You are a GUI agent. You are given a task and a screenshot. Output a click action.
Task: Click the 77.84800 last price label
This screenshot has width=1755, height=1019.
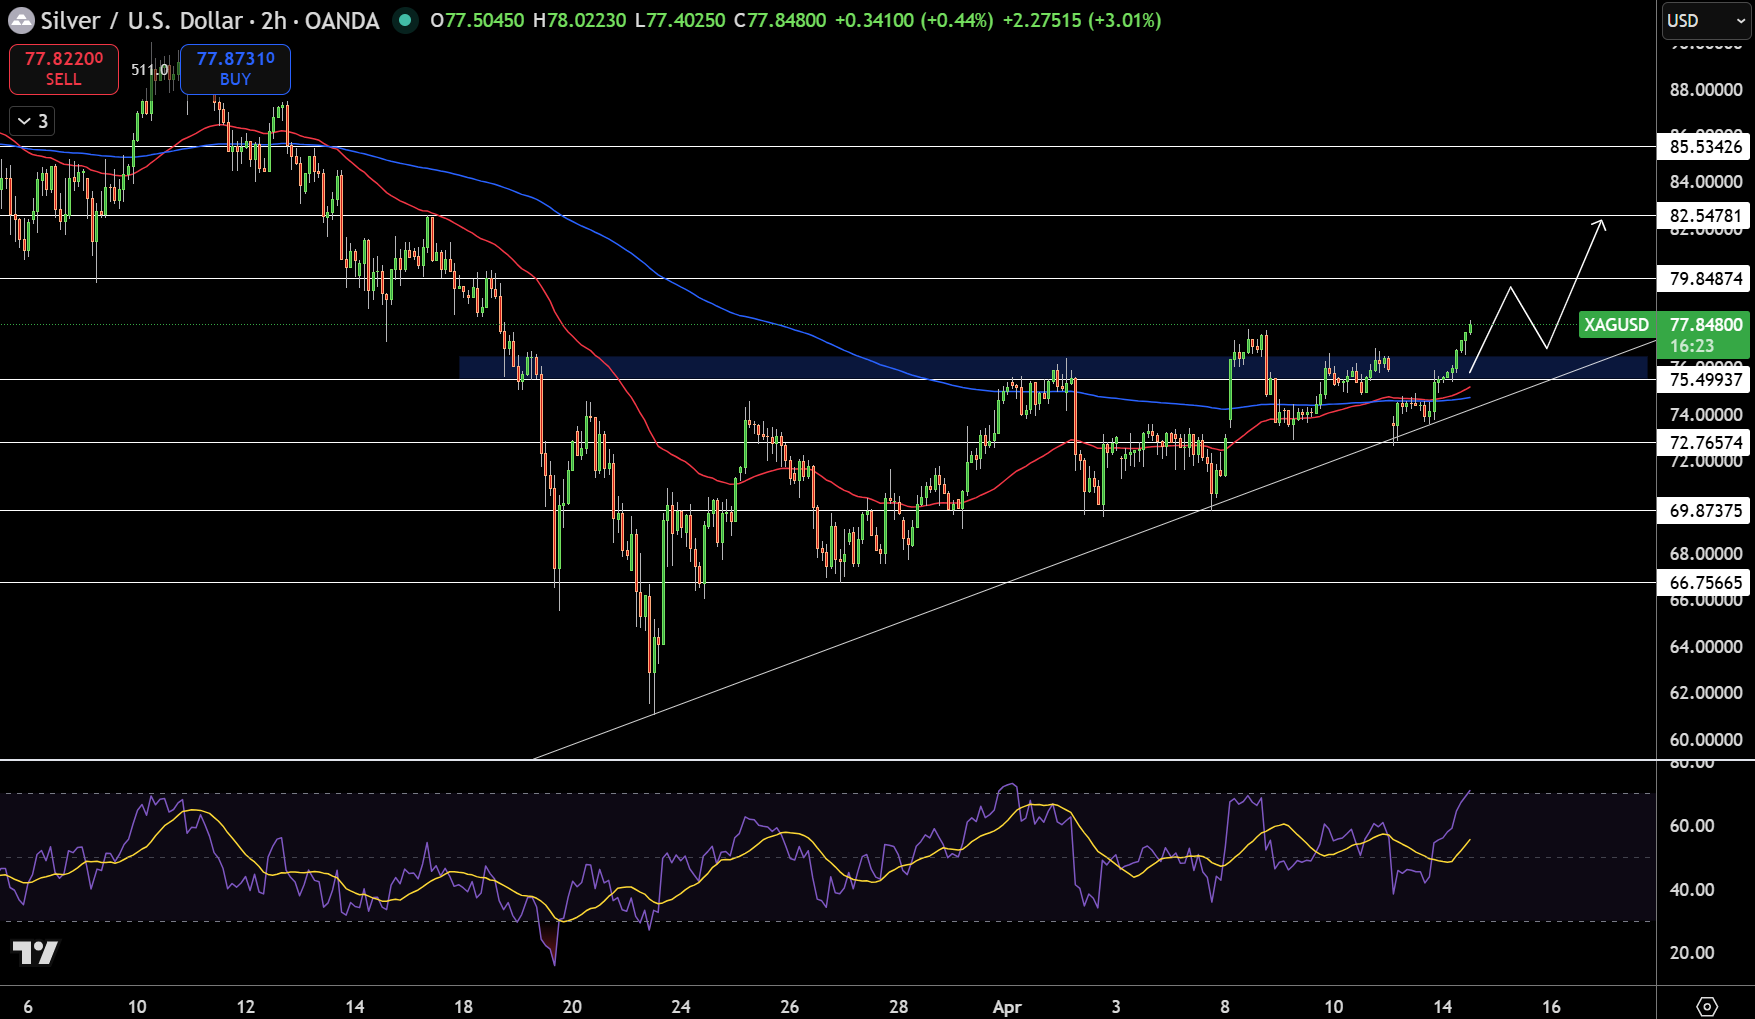tap(1705, 324)
